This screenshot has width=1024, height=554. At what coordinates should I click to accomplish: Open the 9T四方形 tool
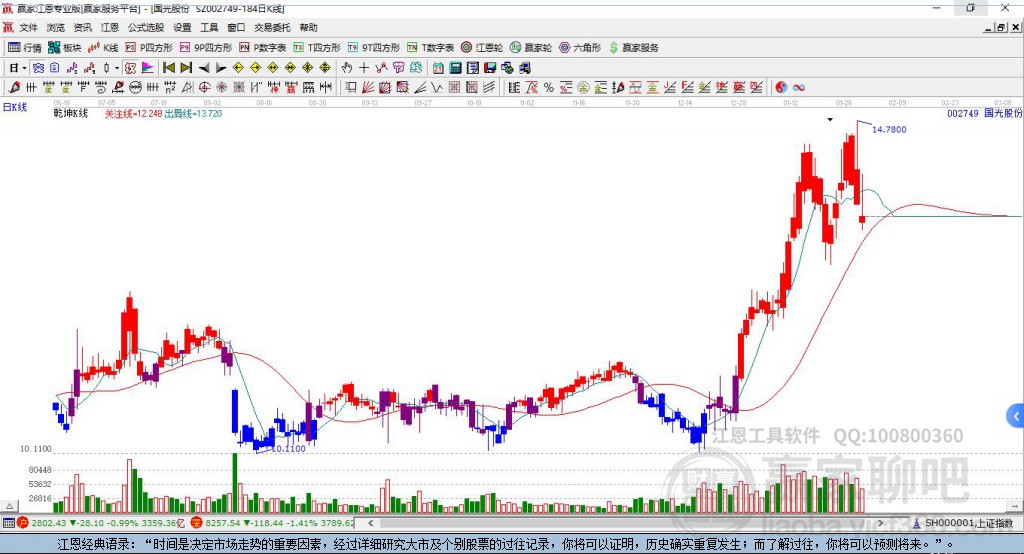coord(374,48)
